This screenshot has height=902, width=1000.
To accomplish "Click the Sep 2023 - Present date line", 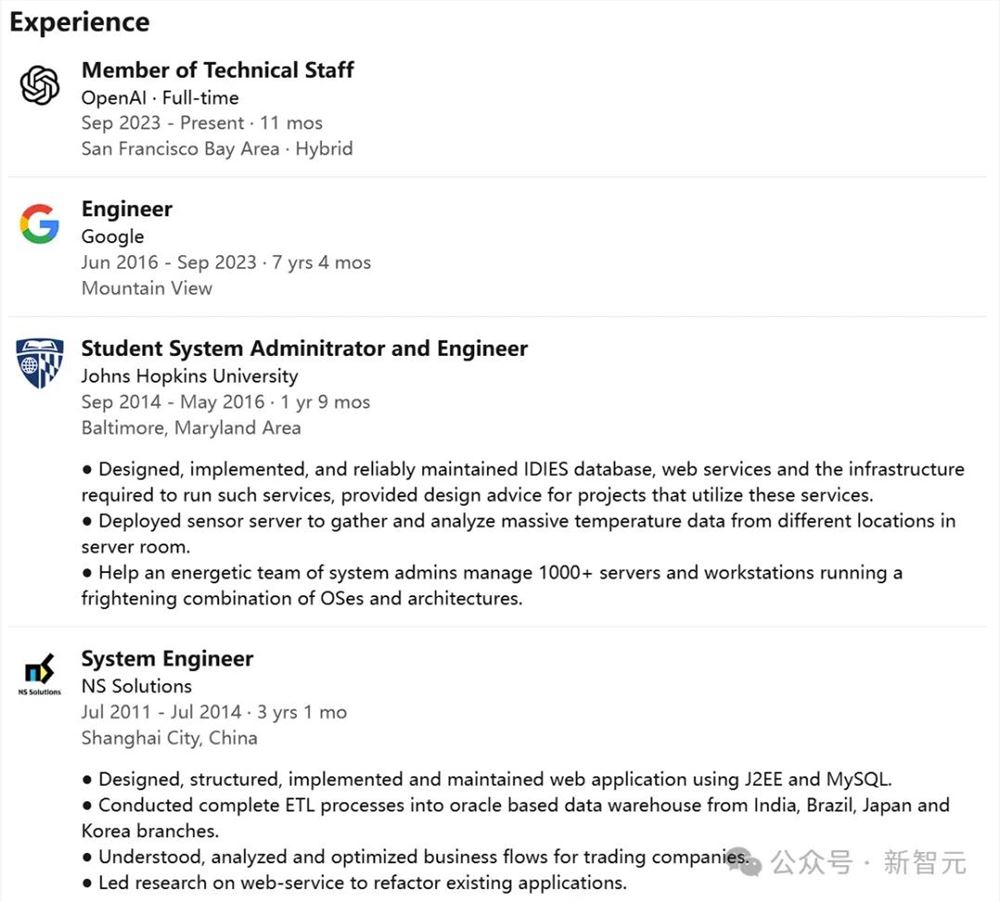I will (x=201, y=123).
